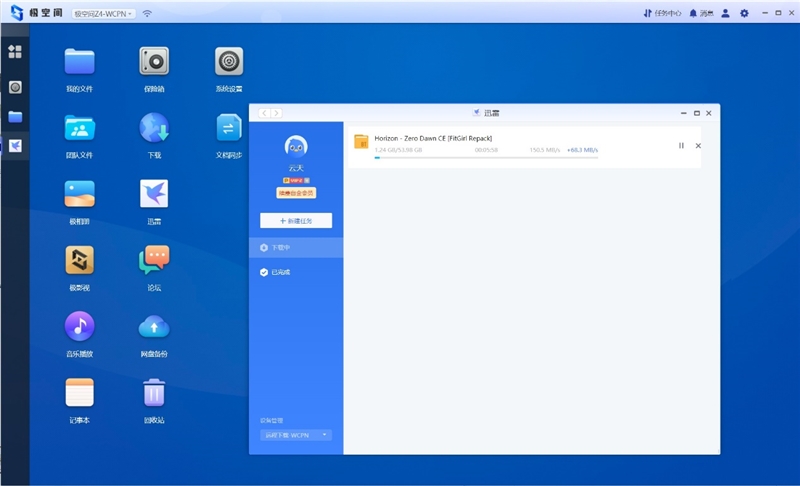Open the 回收站 recycle bin icon
Screen dimensions: 800x486
[154, 393]
